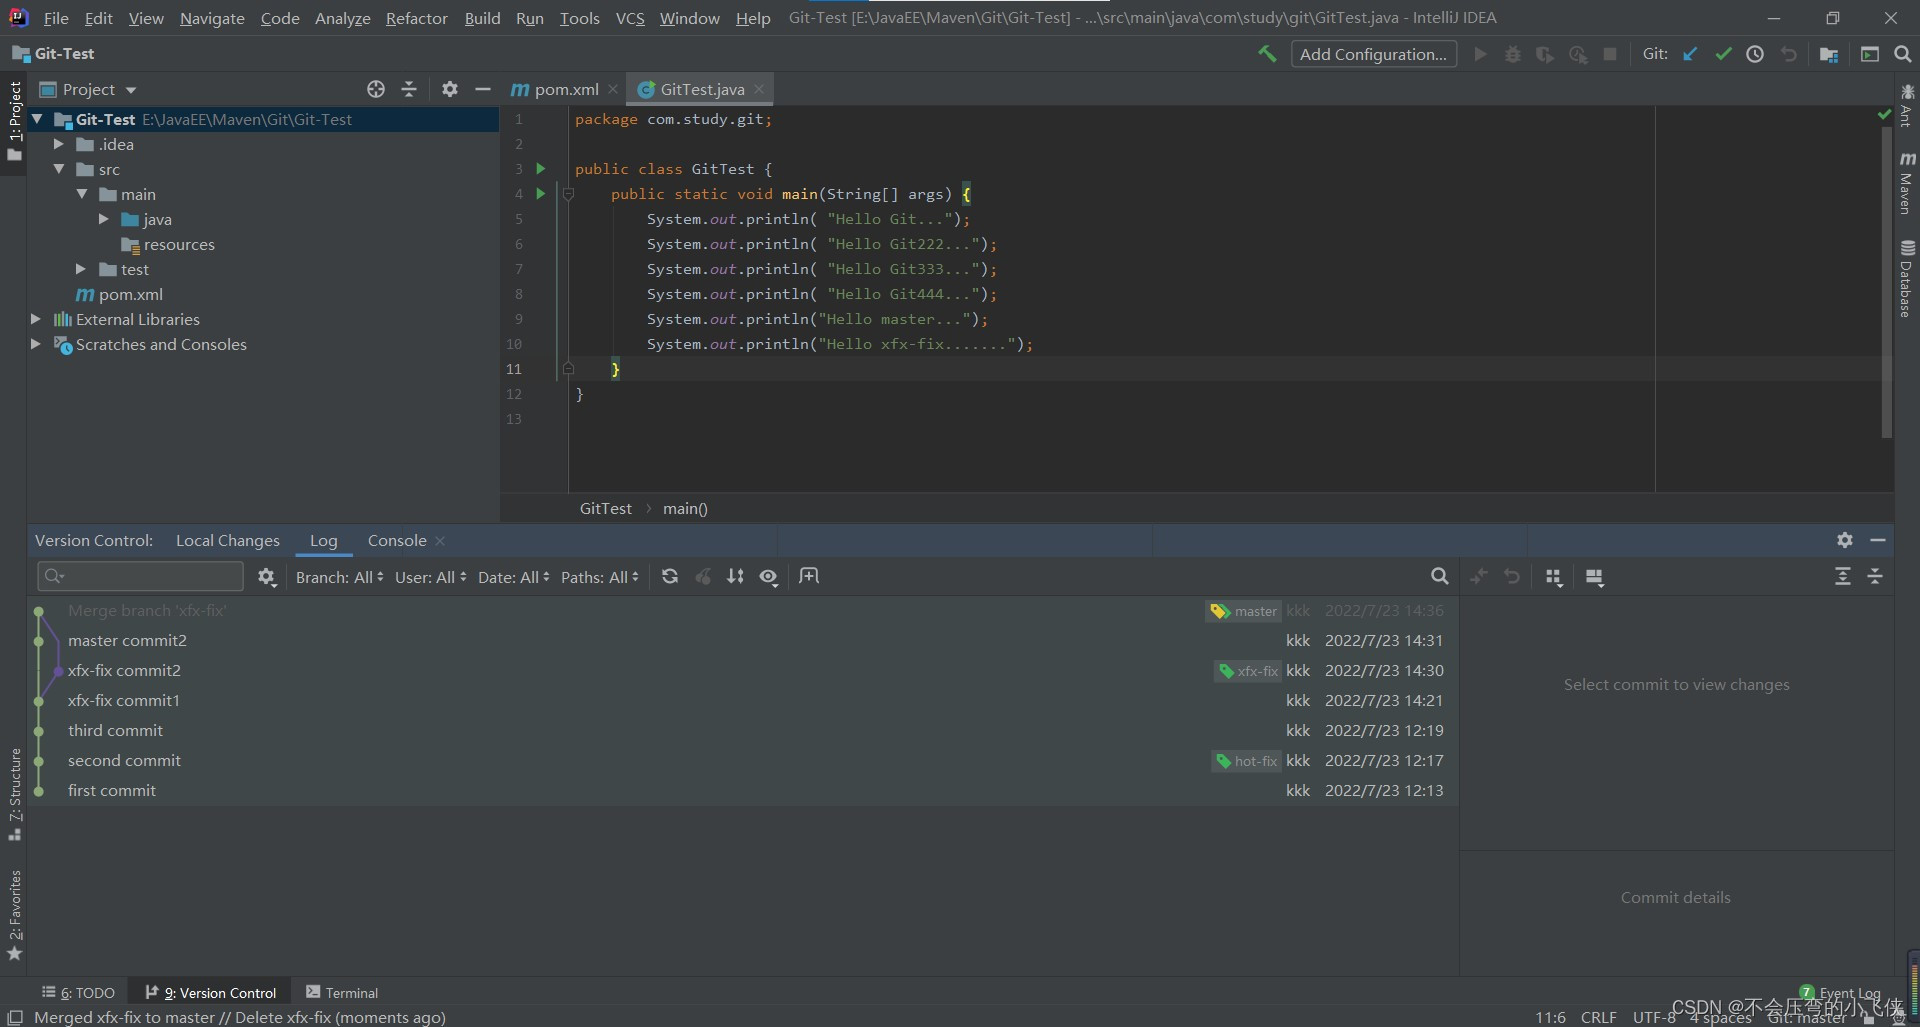Click the editor vertical scrollbar
This screenshot has height=1027, width=1920.
[x=1886, y=282]
